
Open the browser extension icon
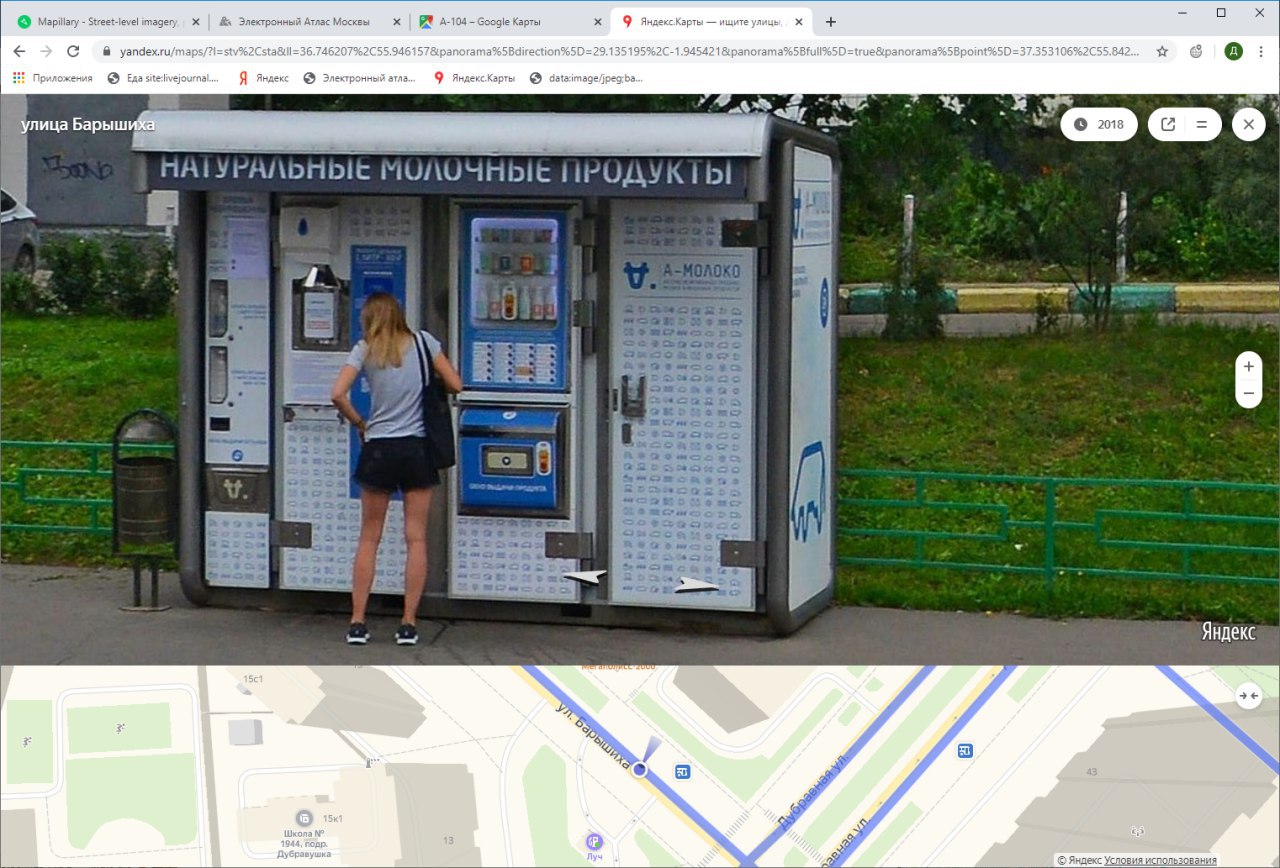click(x=1197, y=51)
